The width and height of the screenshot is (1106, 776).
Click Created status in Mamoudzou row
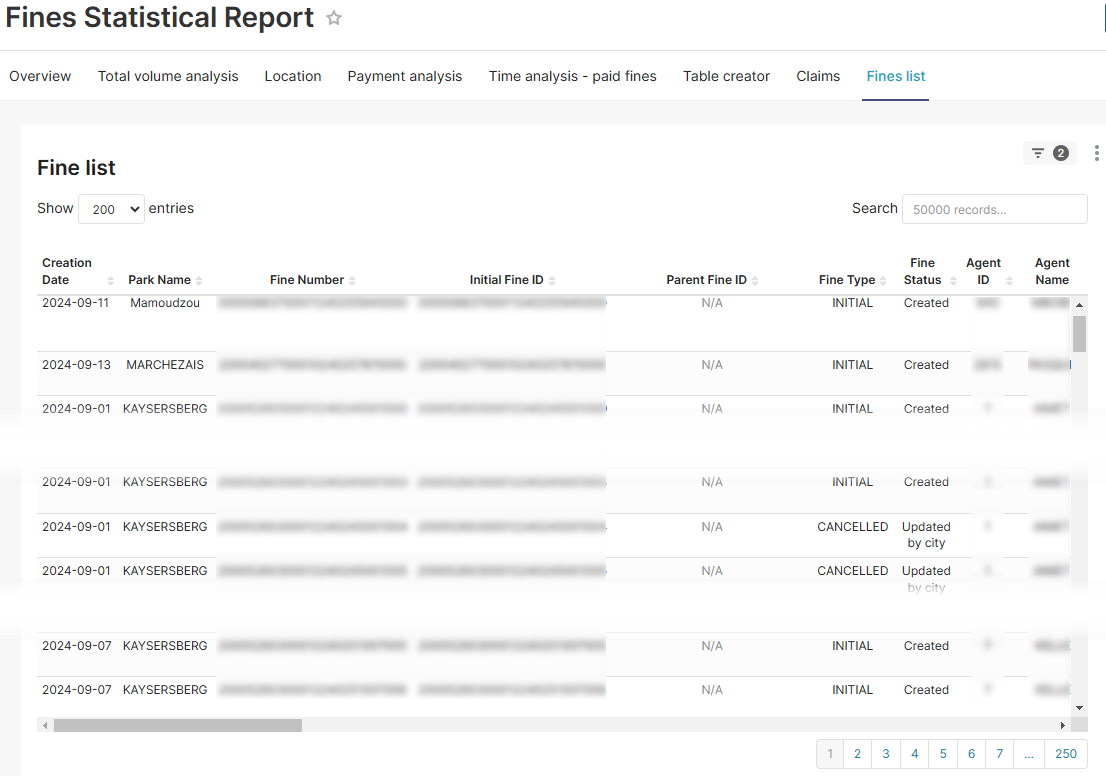tap(926, 303)
